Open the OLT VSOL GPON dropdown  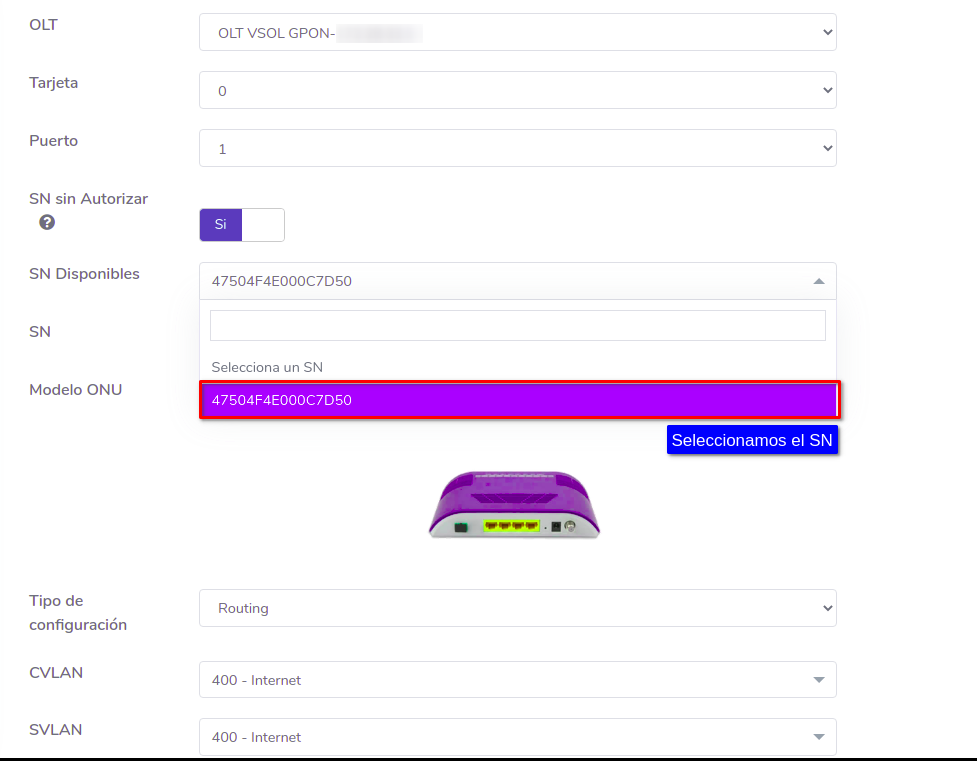click(517, 33)
